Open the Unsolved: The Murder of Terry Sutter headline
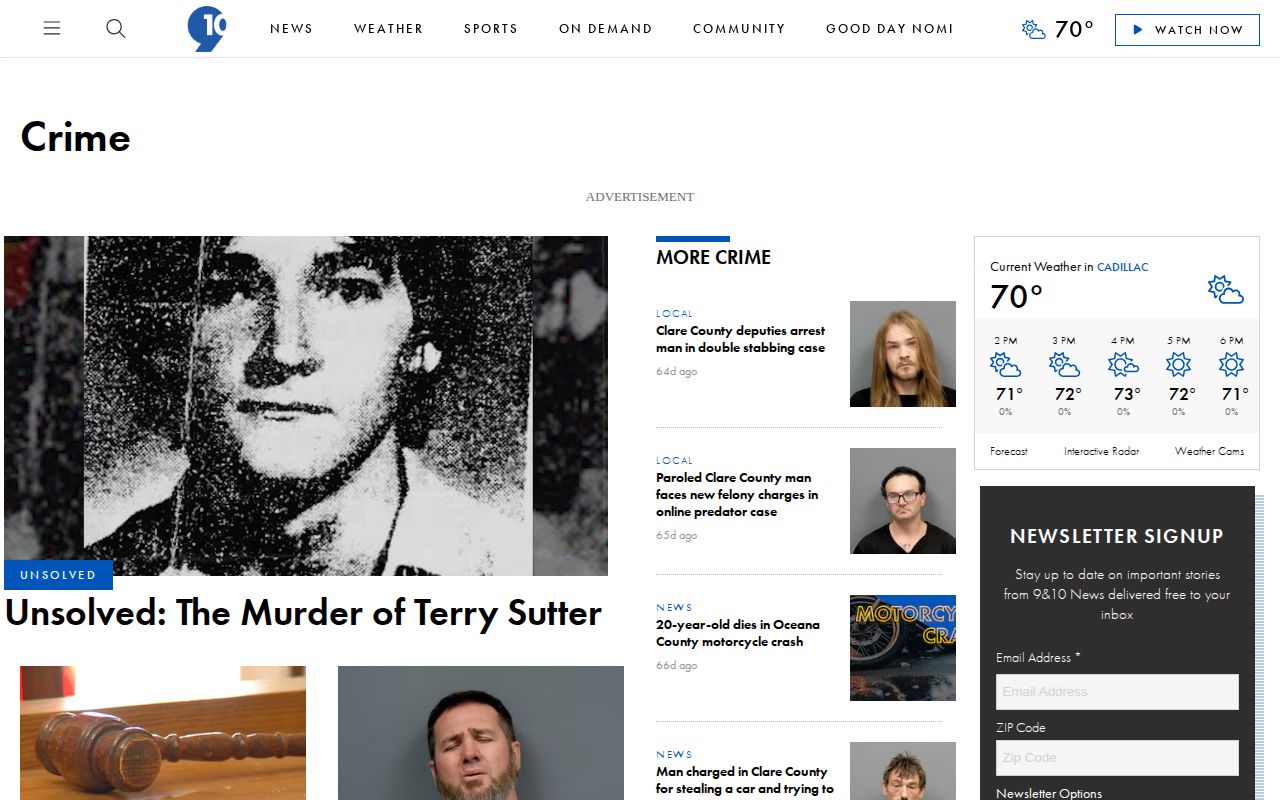Image resolution: width=1280 pixels, height=800 pixels. pyautogui.click(x=303, y=612)
